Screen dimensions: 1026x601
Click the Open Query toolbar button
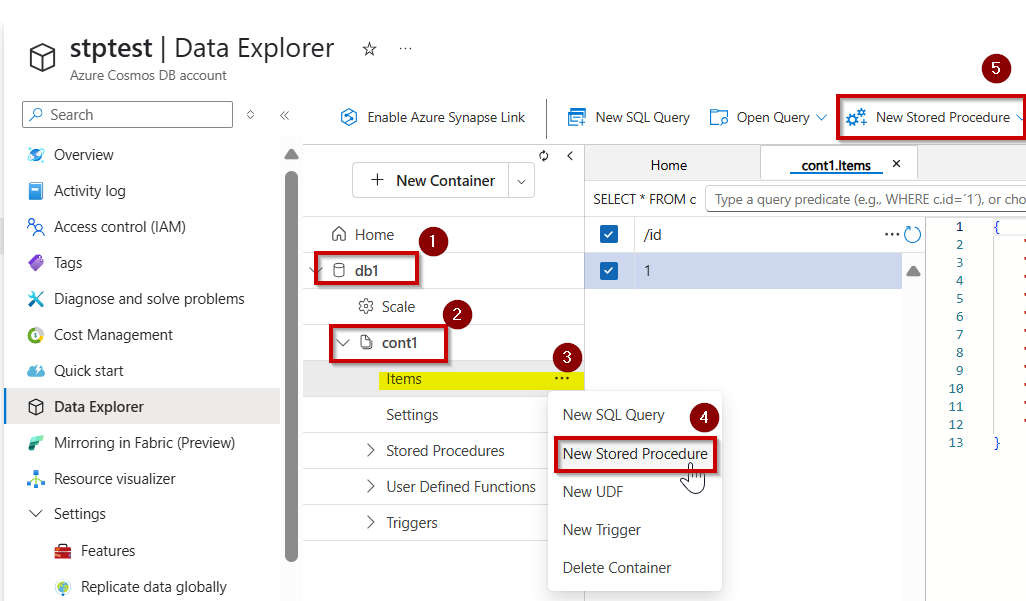(x=760, y=117)
